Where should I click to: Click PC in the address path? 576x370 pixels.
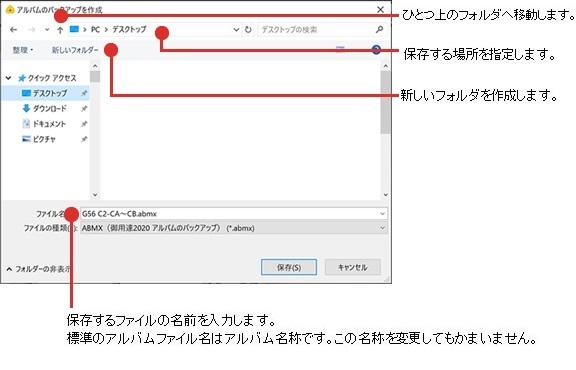95,29
